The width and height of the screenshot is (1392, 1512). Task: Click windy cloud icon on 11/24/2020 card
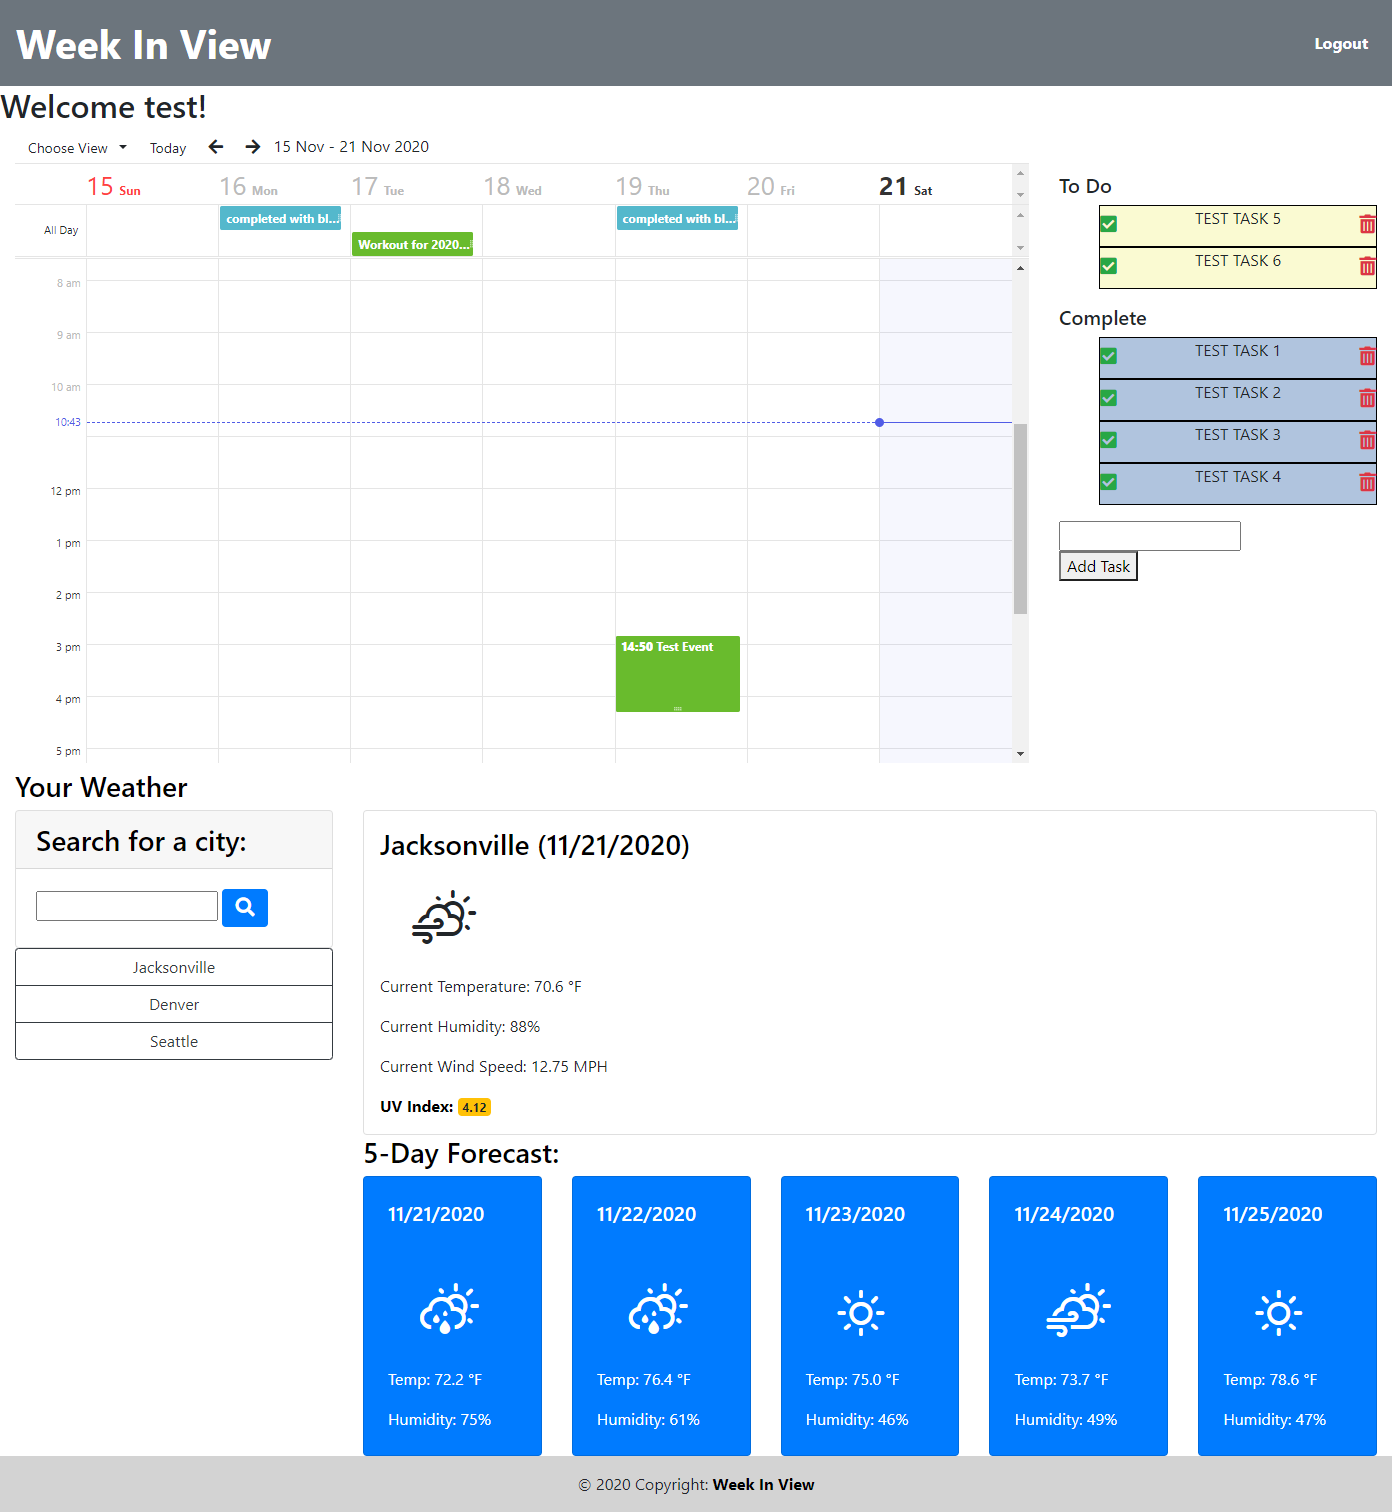tap(1079, 1311)
